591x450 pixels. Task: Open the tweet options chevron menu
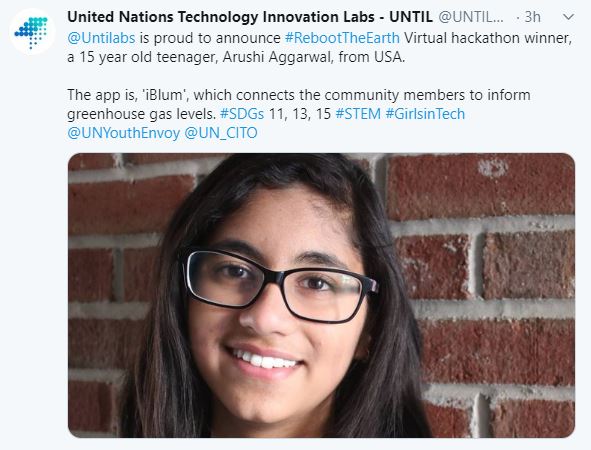[x=568, y=17]
